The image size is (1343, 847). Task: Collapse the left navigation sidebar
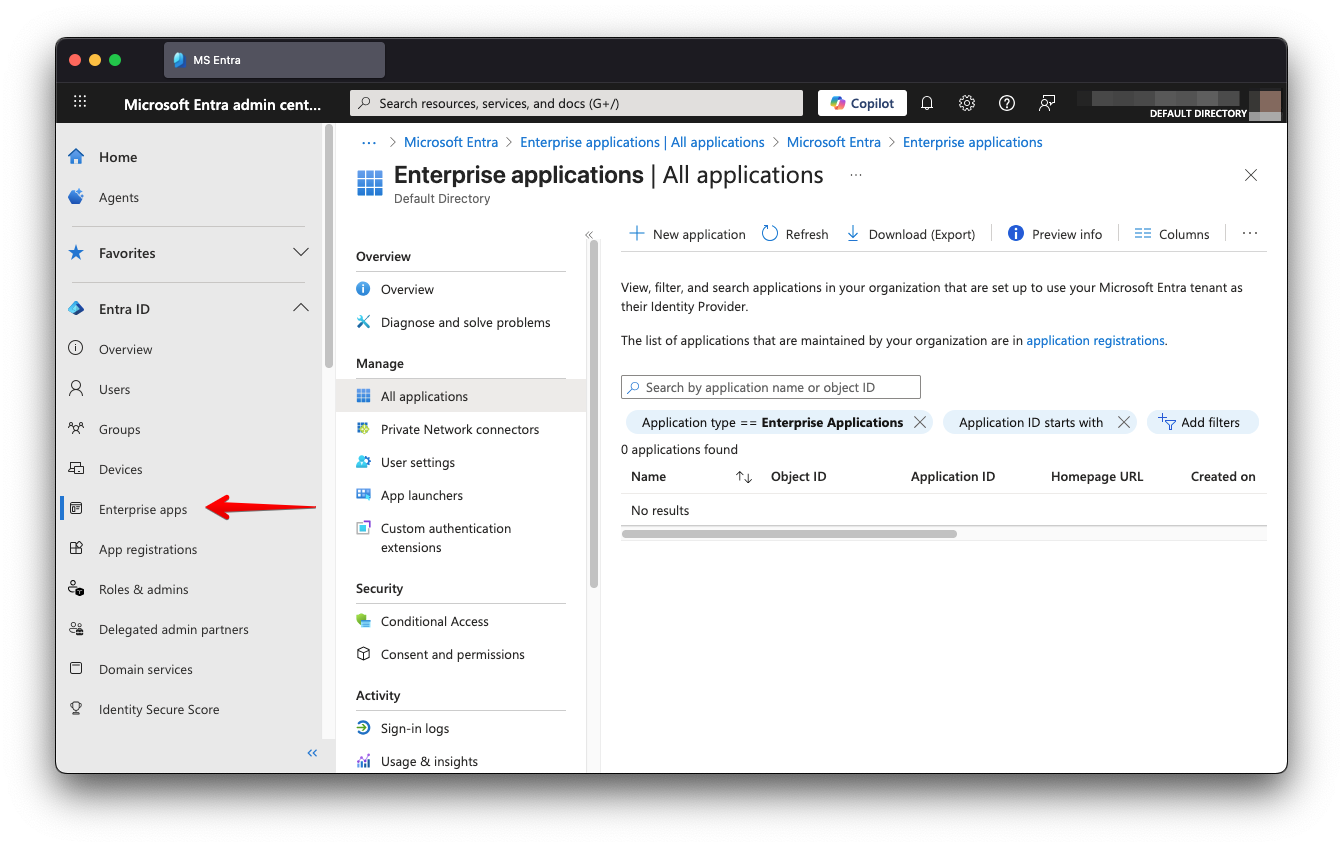(x=312, y=753)
